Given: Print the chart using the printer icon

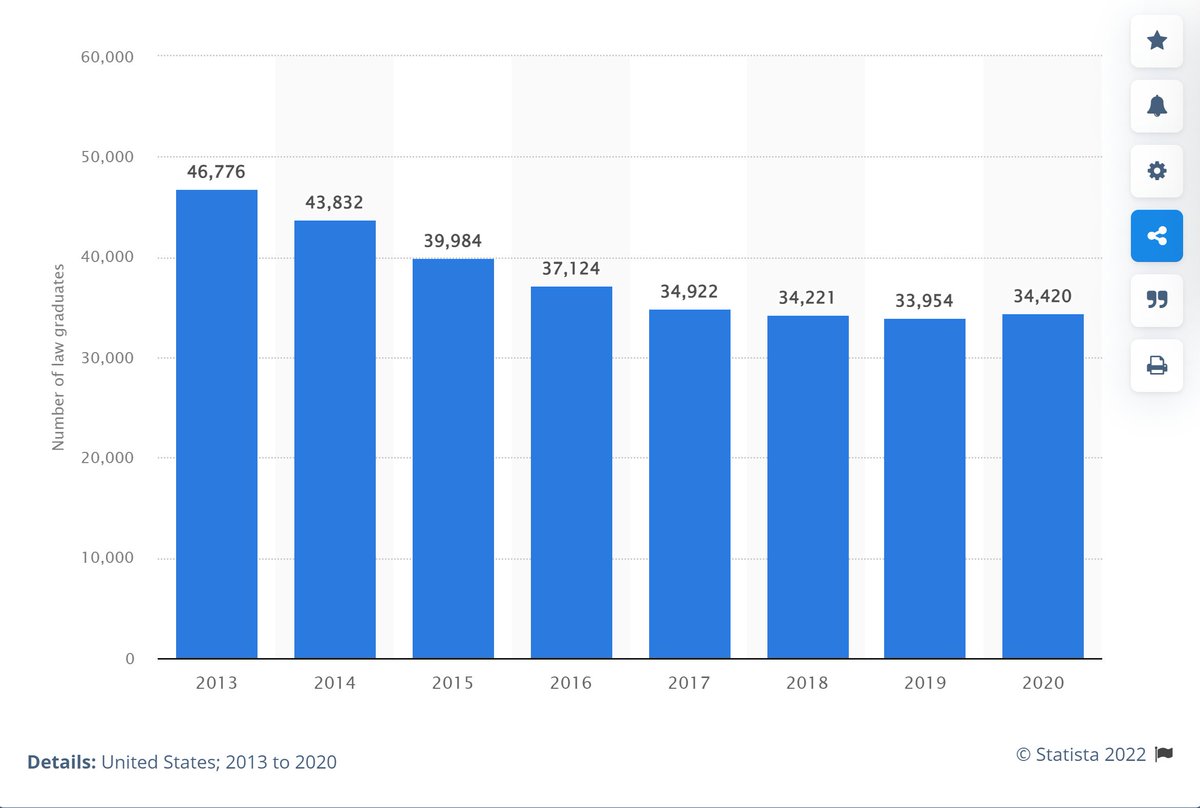Looking at the screenshot, I should point(1156,365).
